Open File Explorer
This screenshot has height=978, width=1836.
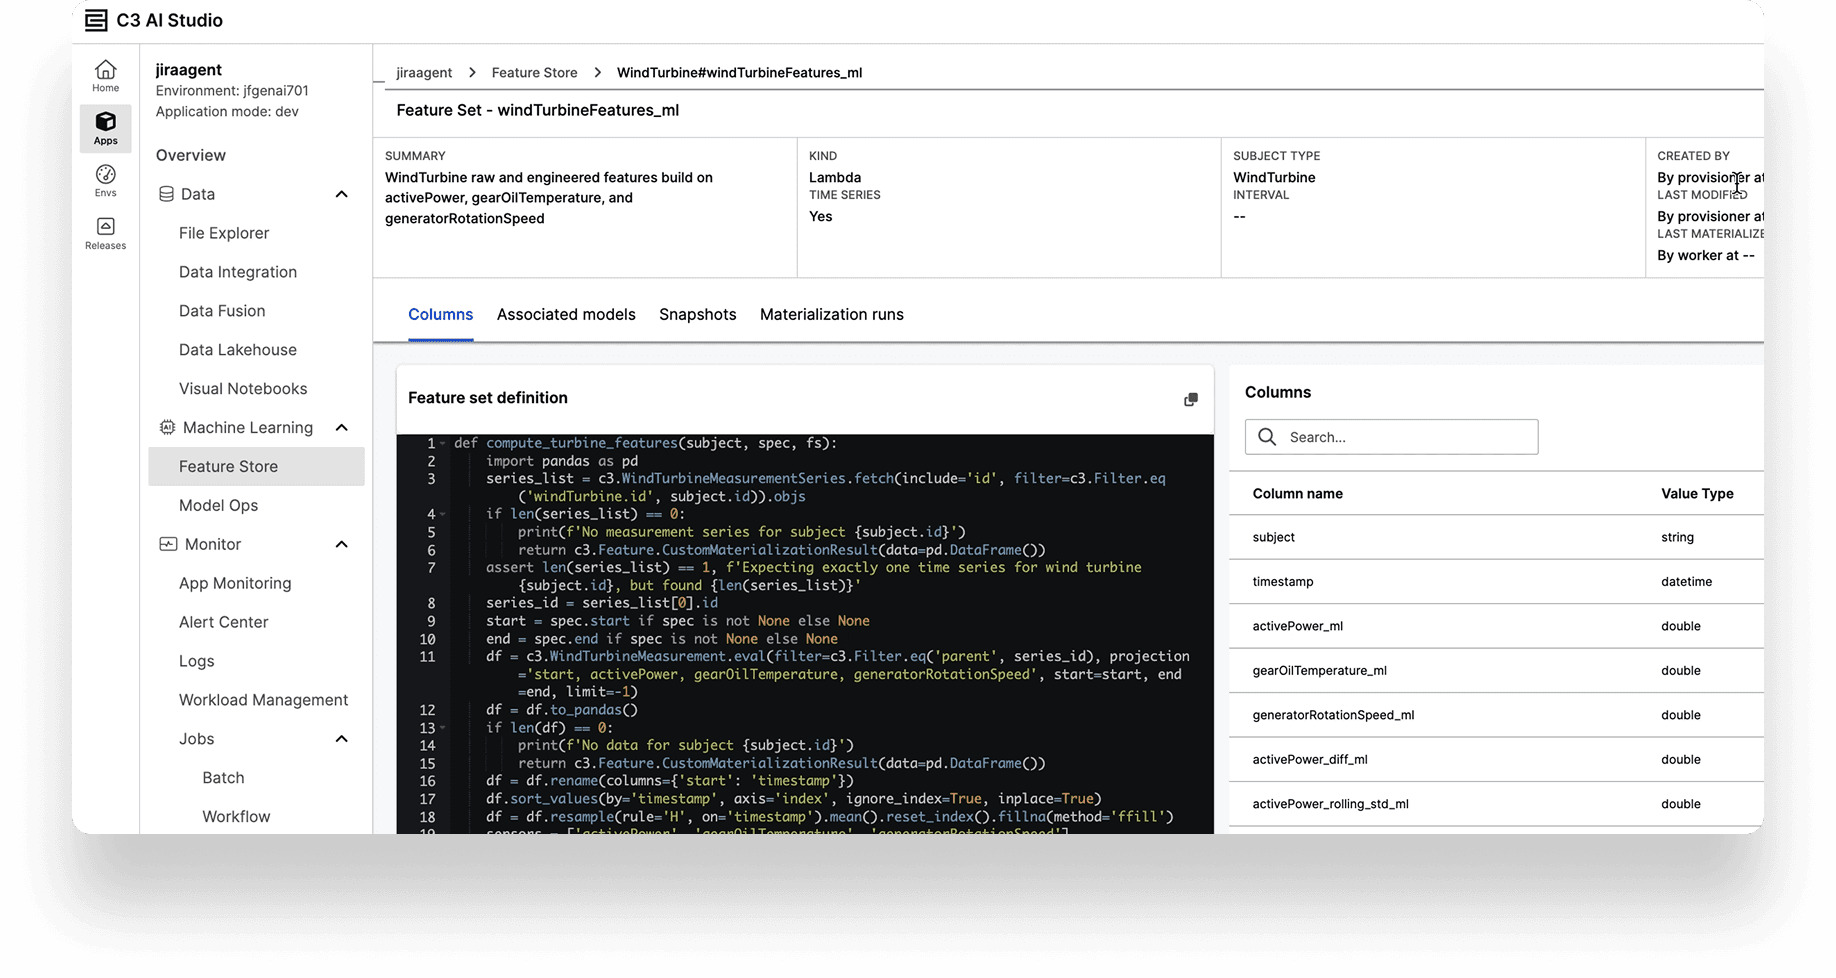pos(224,233)
